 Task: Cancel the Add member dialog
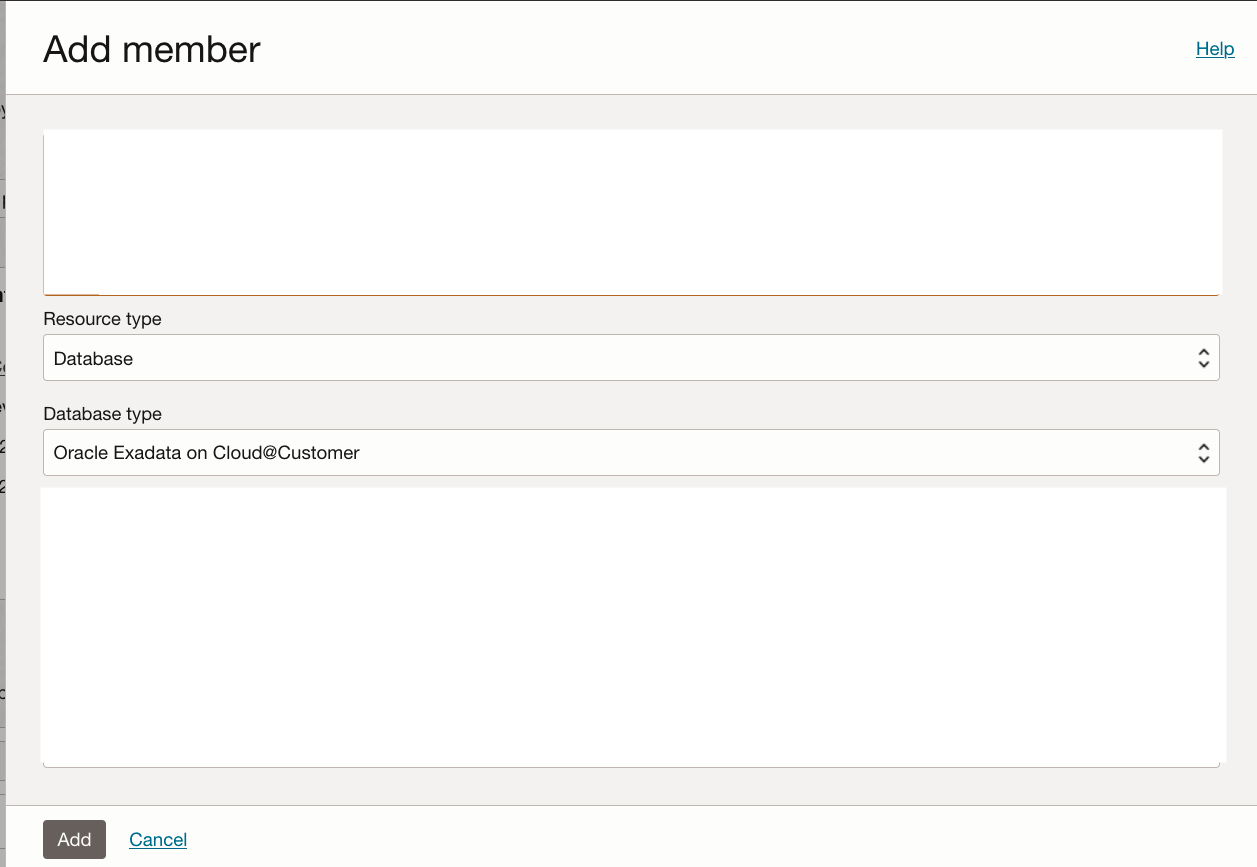click(158, 840)
